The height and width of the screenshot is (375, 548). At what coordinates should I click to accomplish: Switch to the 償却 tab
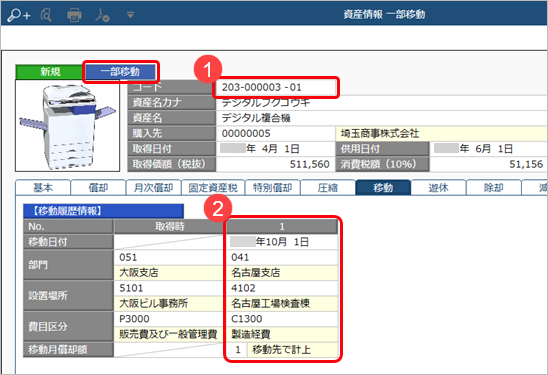[98, 188]
